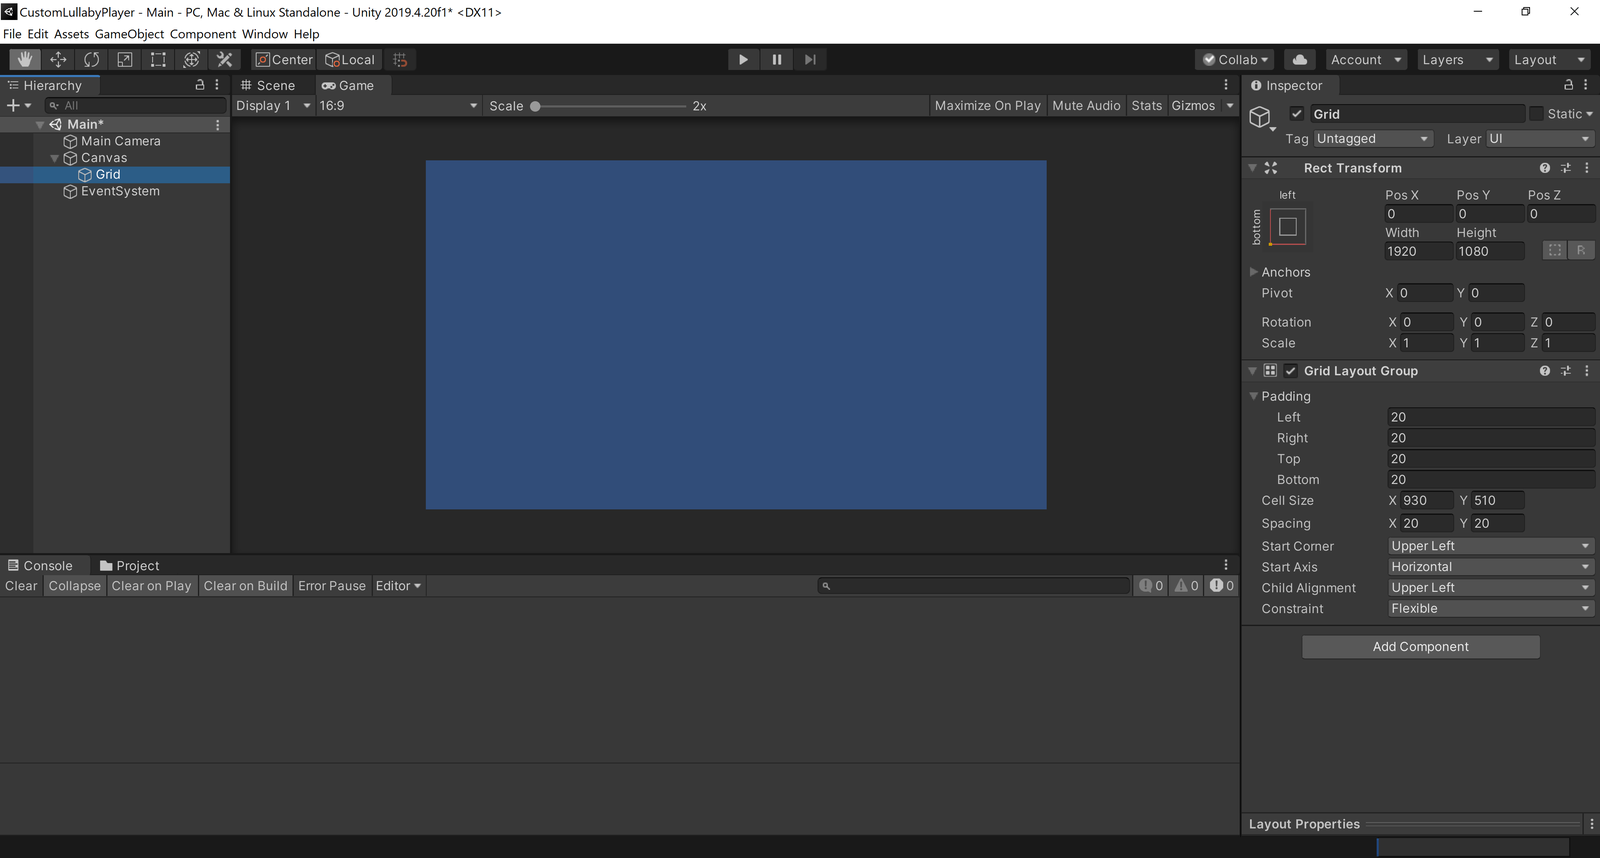Select the Transform tool

pos(192,60)
